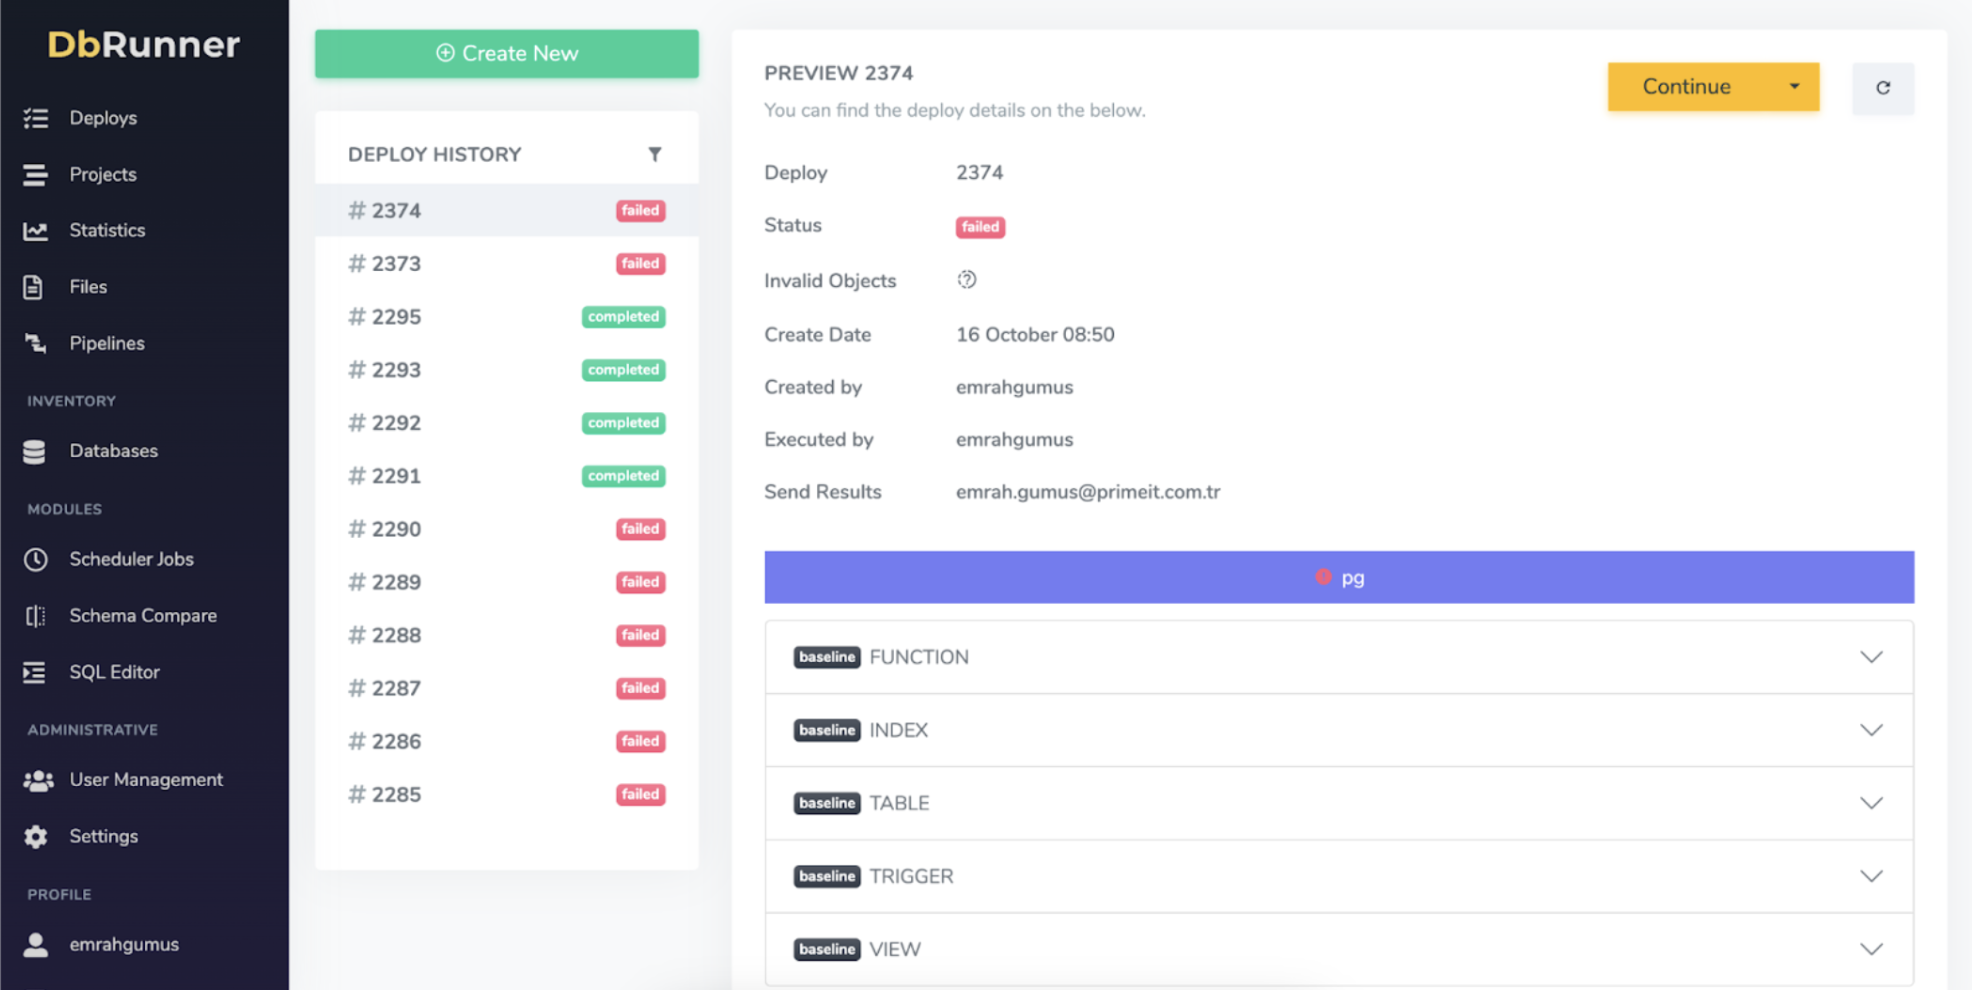Viewport: 1972px width, 990px height.
Task: Go to User Management page
Action: coord(145,780)
